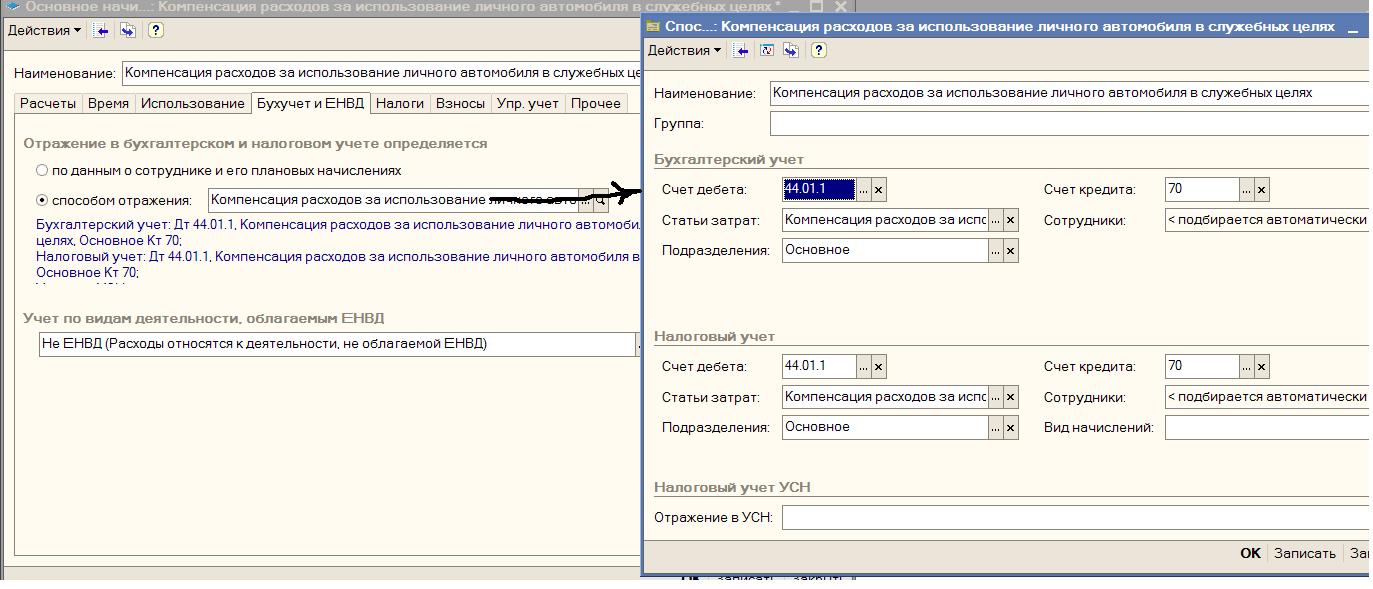This screenshot has height=589, width=1373.
Task: Click the Записать button in the dialog
Action: click(x=1304, y=553)
